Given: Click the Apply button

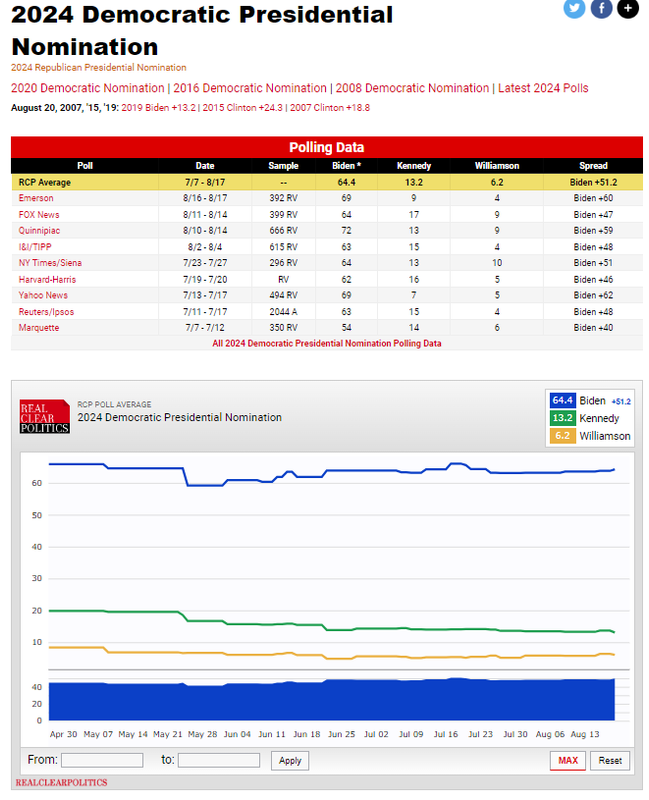Looking at the screenshot, I should (x=290, y=761).
